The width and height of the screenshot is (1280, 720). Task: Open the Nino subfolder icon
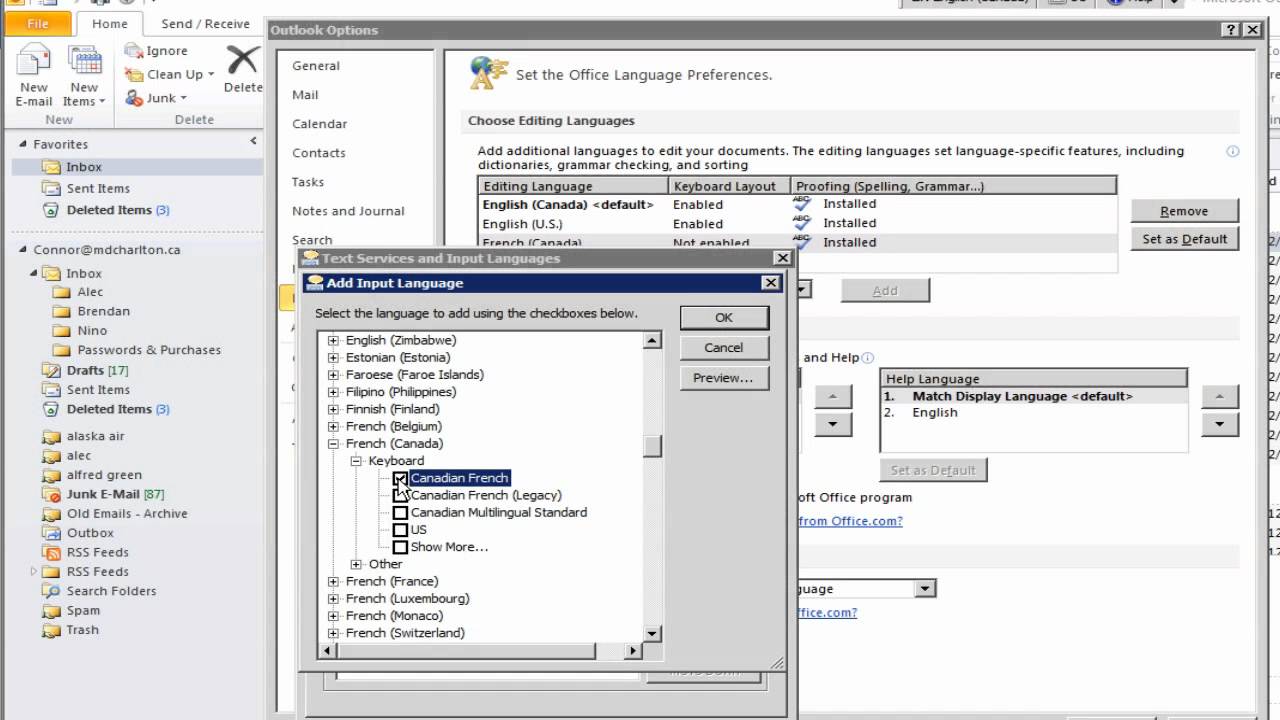pyautogui.click(x=61, y=330)
